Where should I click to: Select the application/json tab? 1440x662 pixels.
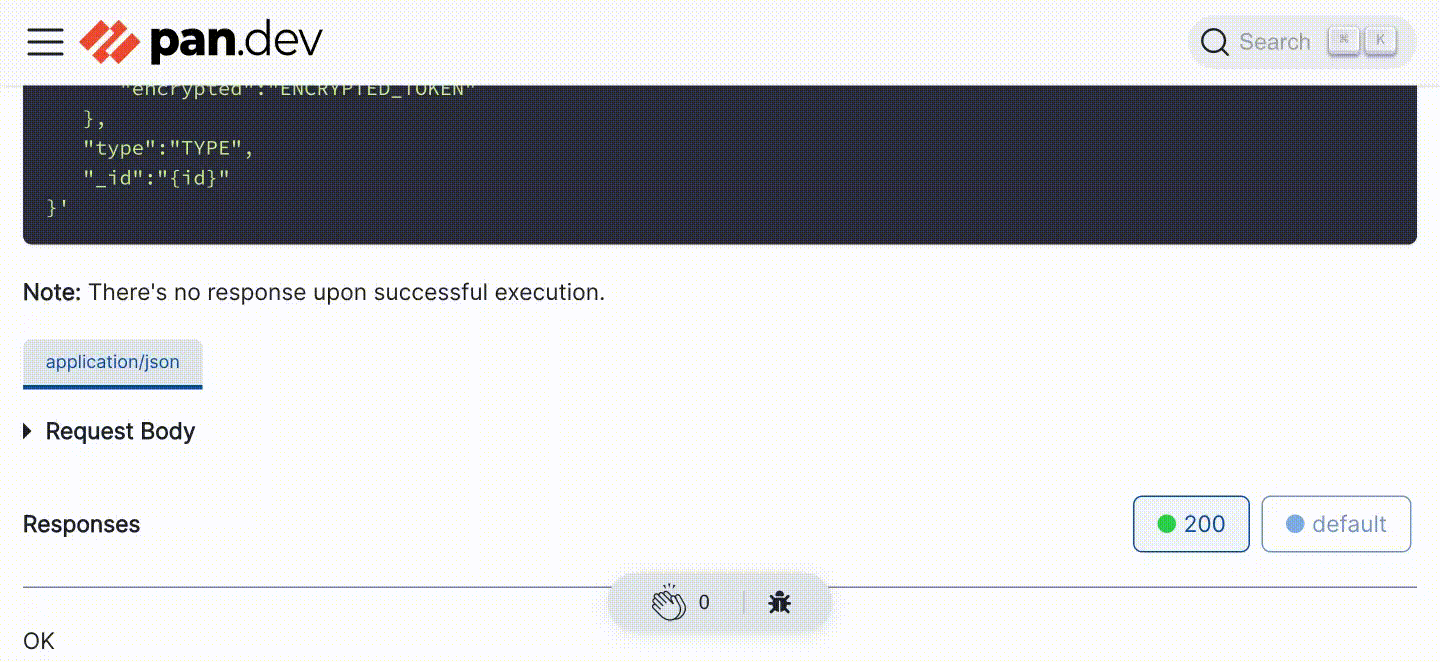[113, 362]
